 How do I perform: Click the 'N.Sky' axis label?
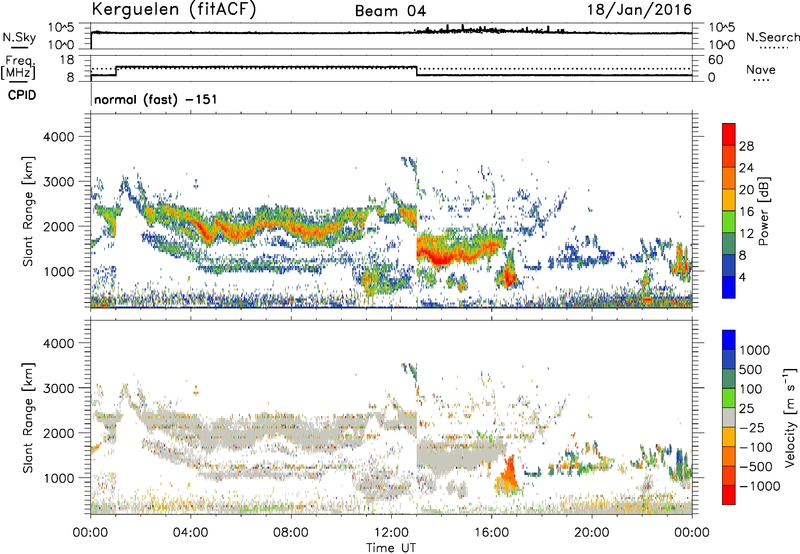[x=19, y=37]
